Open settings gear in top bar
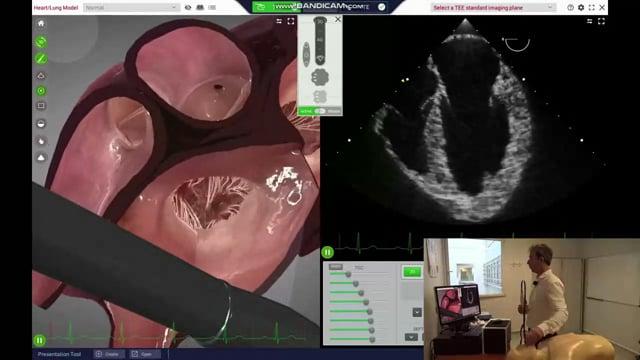 (581, 7)
